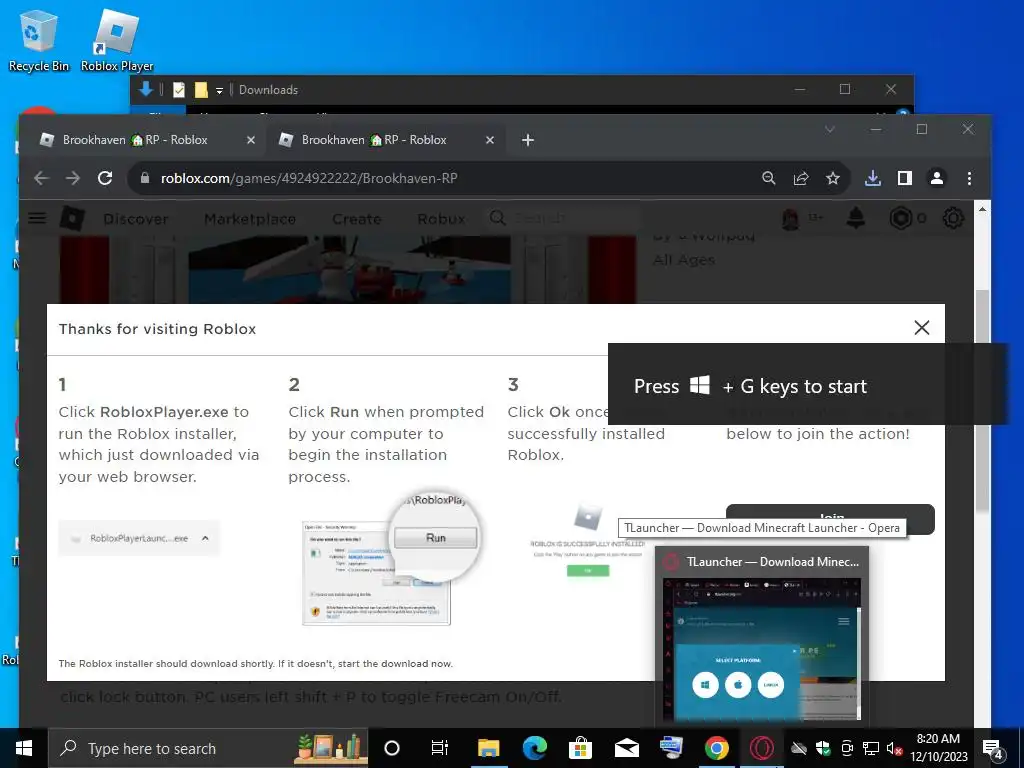Expand the RobloxPlayerLauncher download chevron
1024x768 pixels.
click(205, 538)
